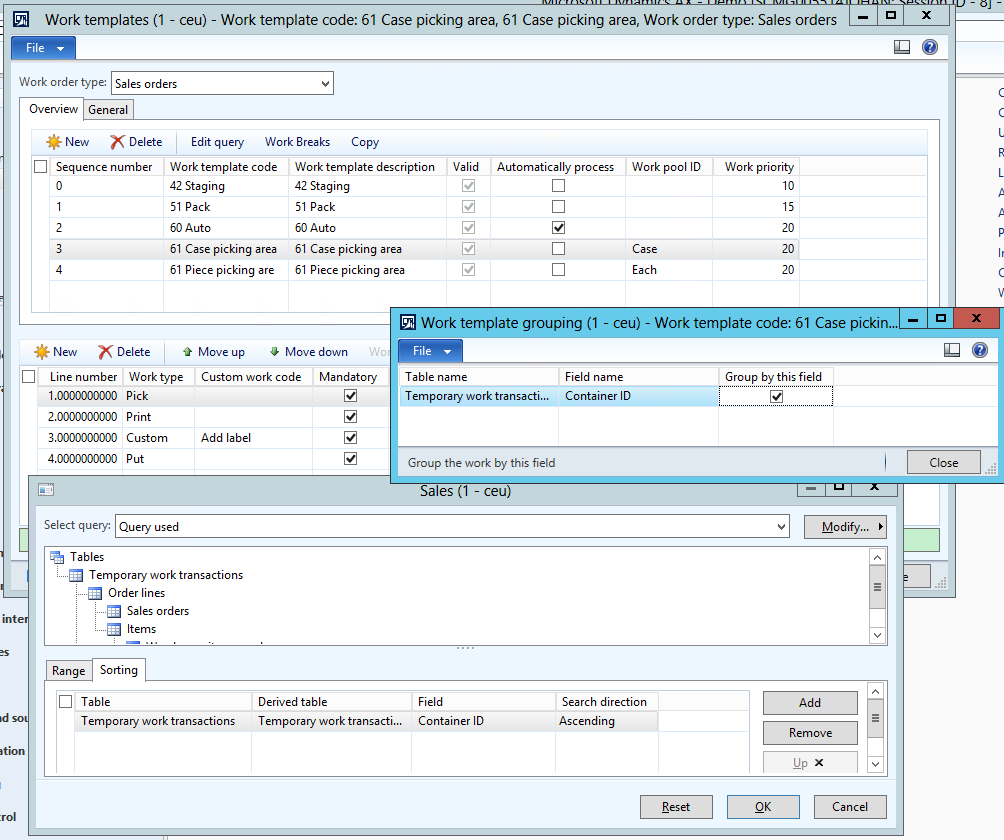
Task: Open help in Work templates window
Action: [929, 47]
